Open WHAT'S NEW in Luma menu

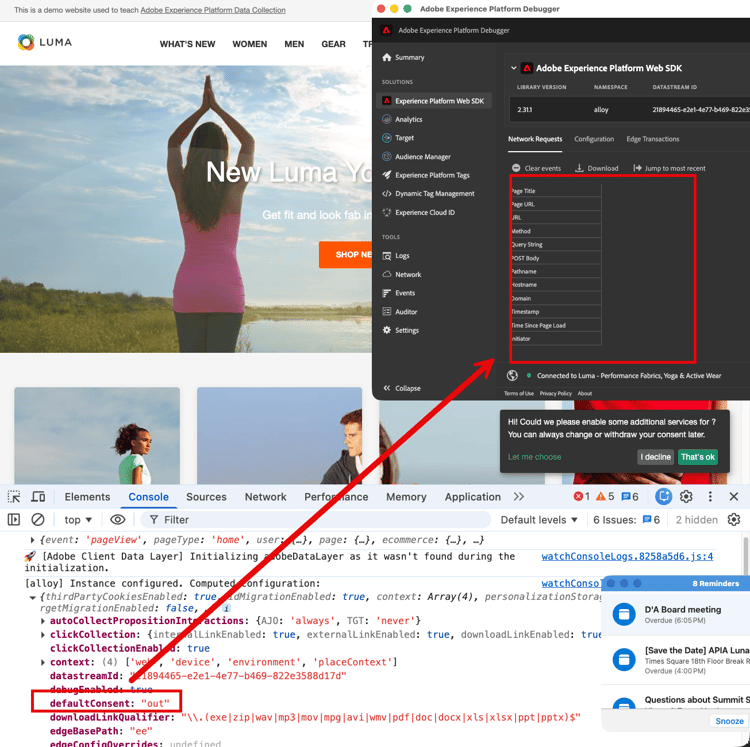click(188, 44)
